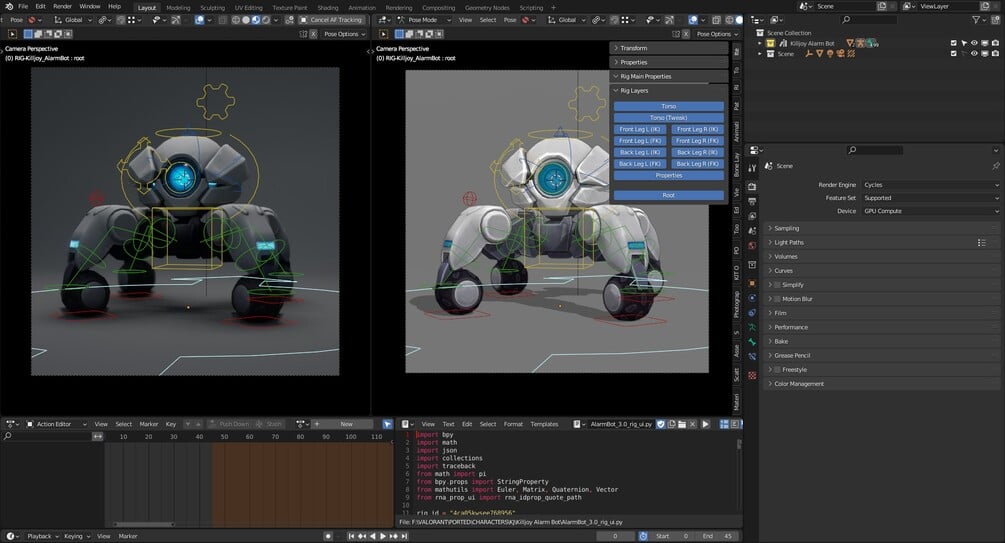The height and width of the screenshot is (543, 1005).
Task: Open the Render properties tab icon
Action: pos(752,186)
